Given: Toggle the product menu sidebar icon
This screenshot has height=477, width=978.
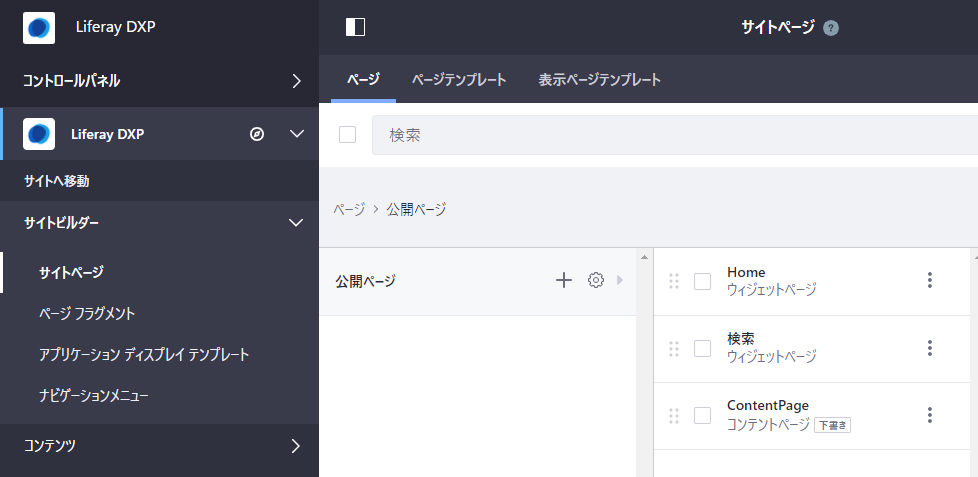Looking at the screenshot, I should click(355, 27).
